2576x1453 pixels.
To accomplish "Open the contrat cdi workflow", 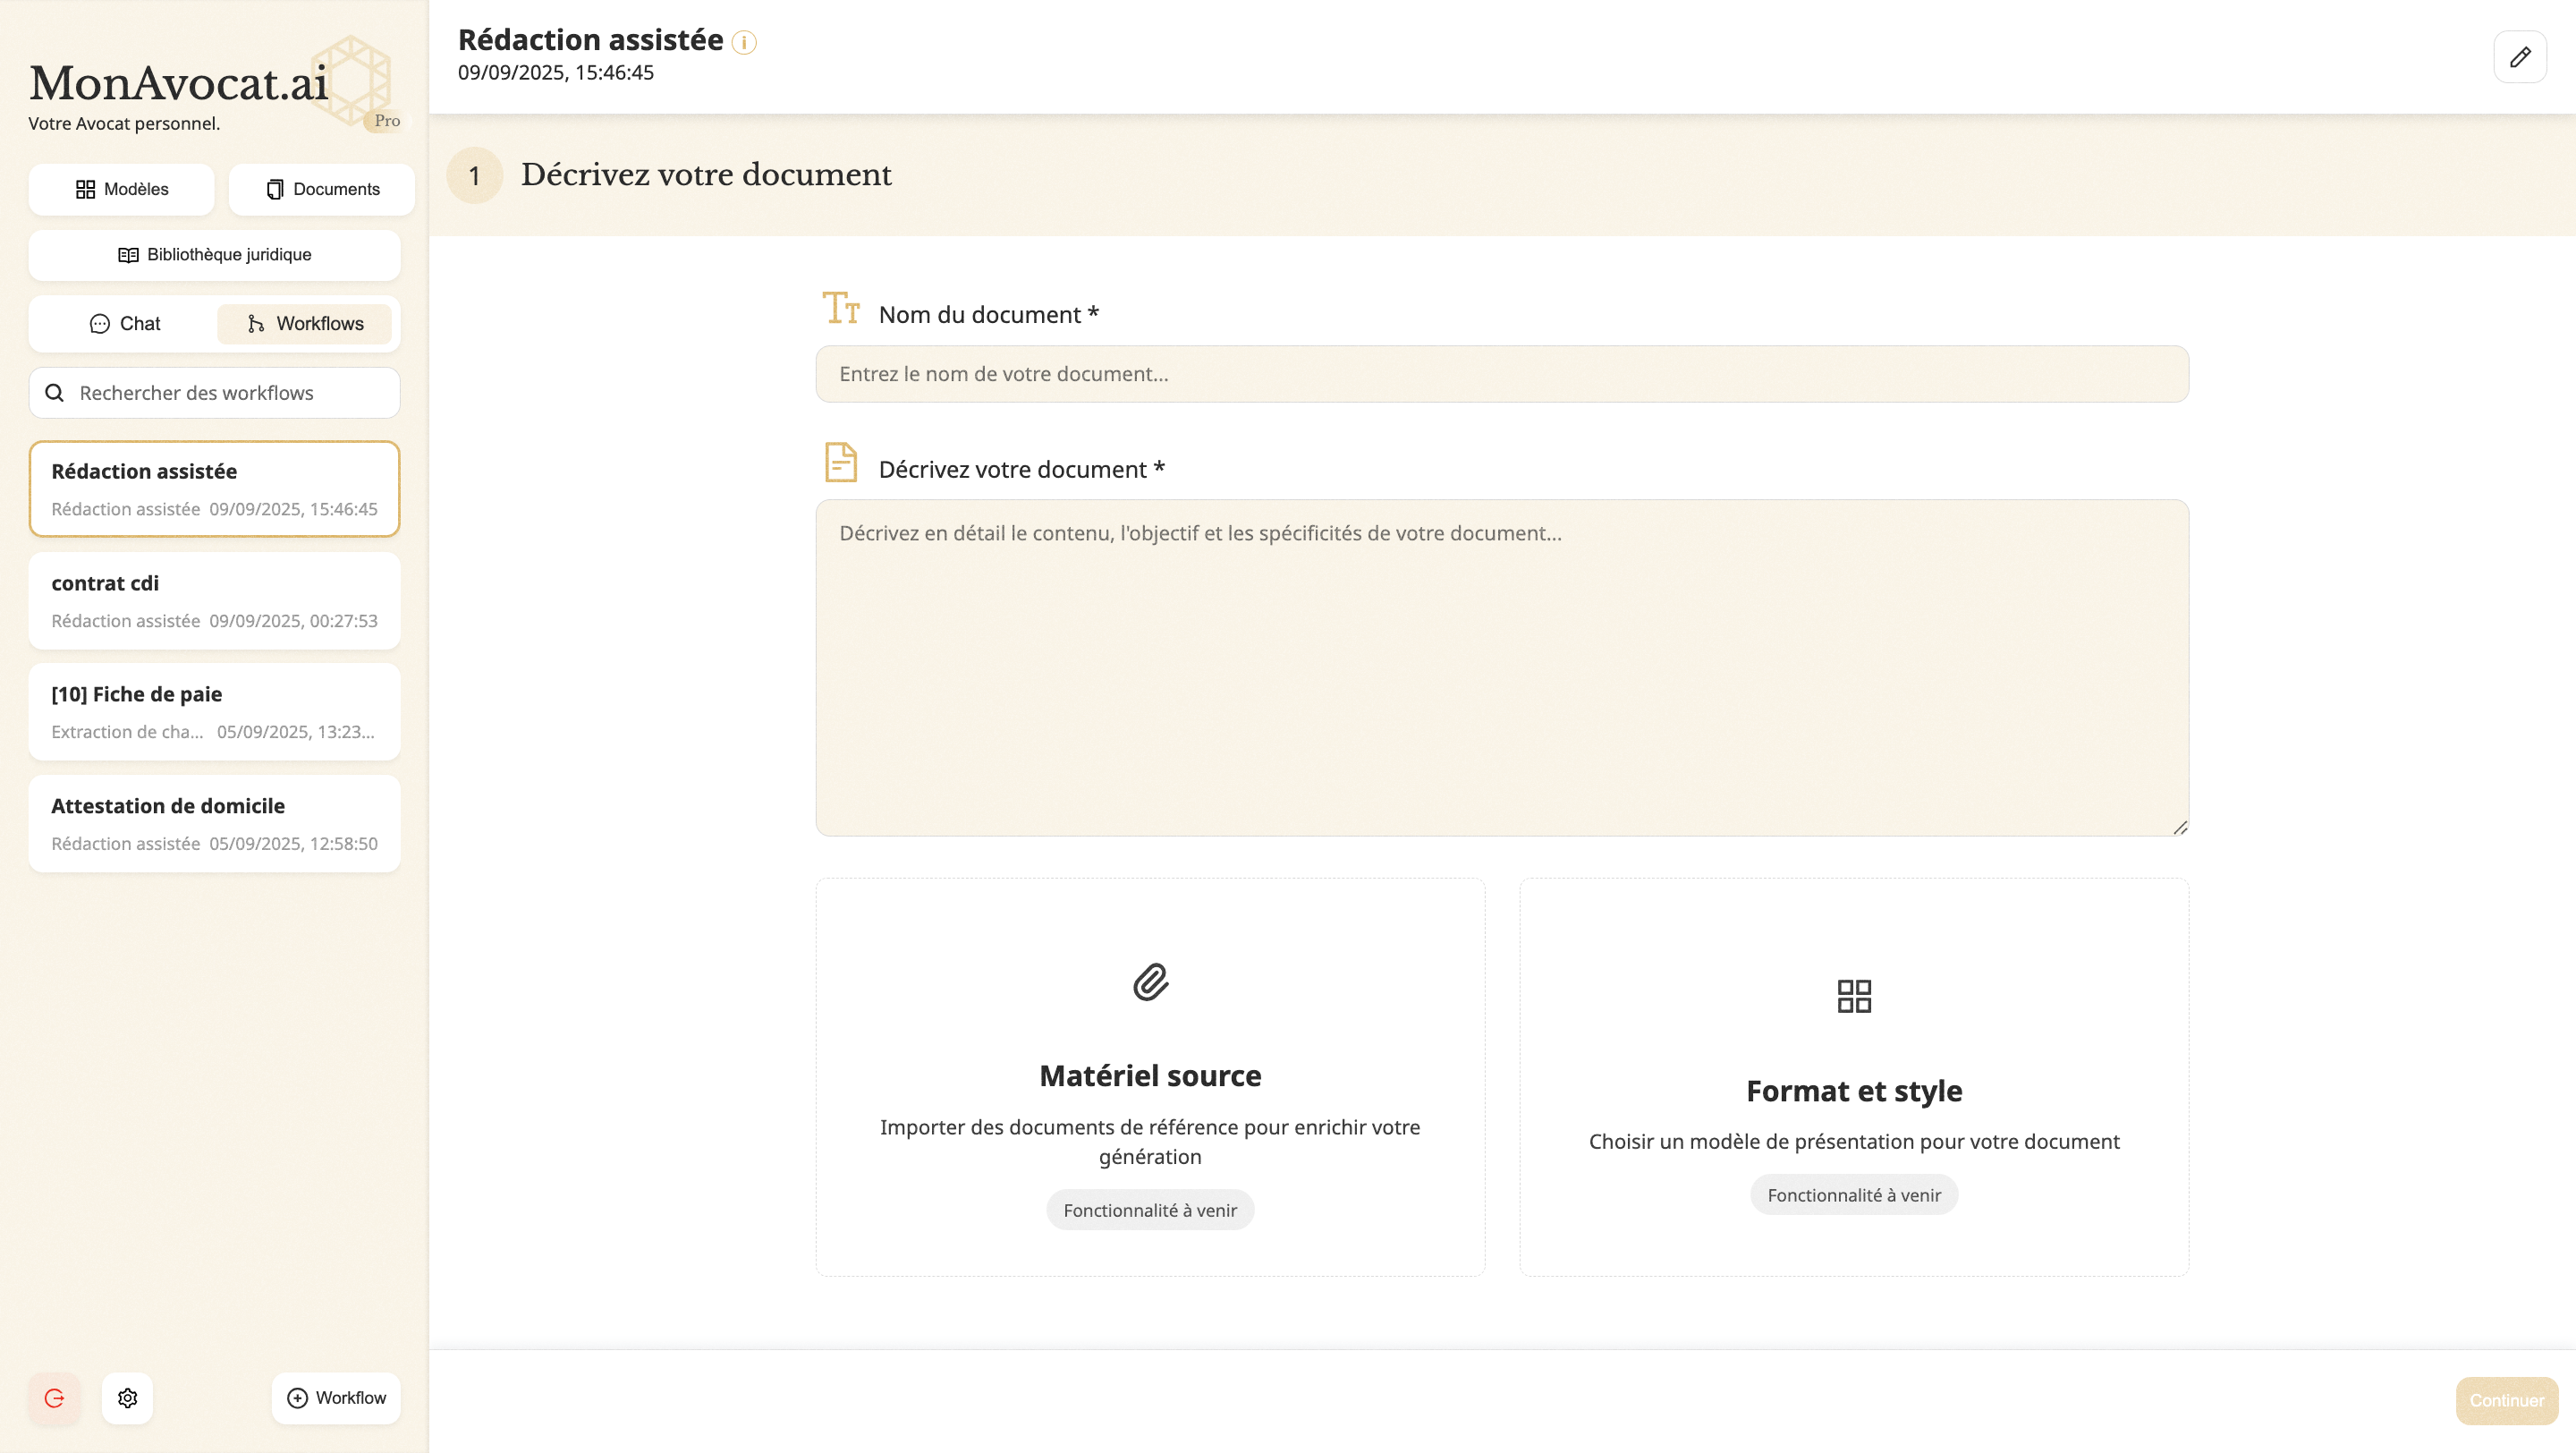I will (214, 601).
